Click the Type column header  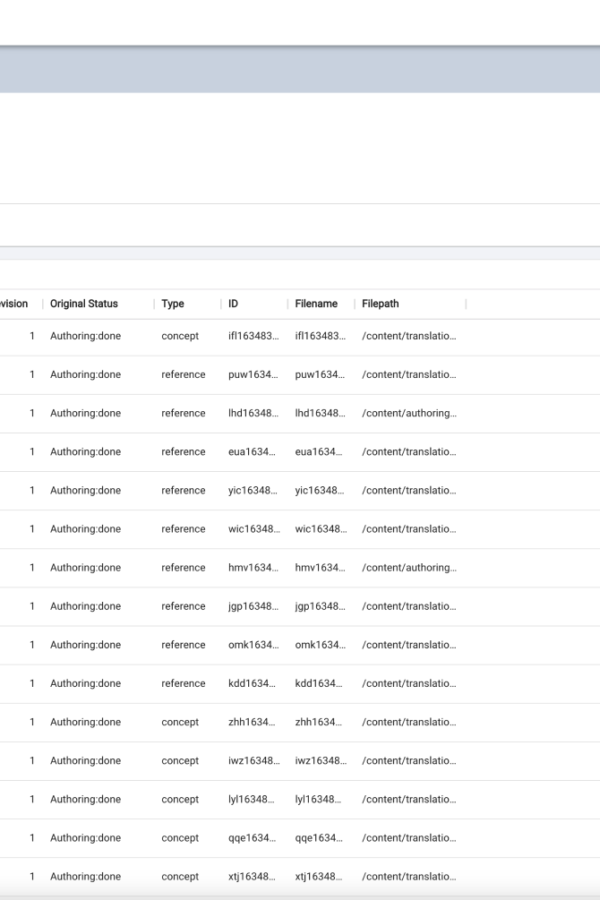[173, 304]
